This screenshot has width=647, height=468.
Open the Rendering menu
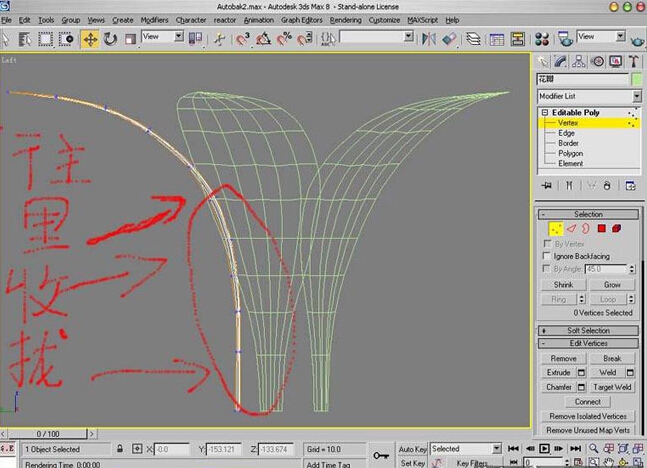tap(345, 20)
